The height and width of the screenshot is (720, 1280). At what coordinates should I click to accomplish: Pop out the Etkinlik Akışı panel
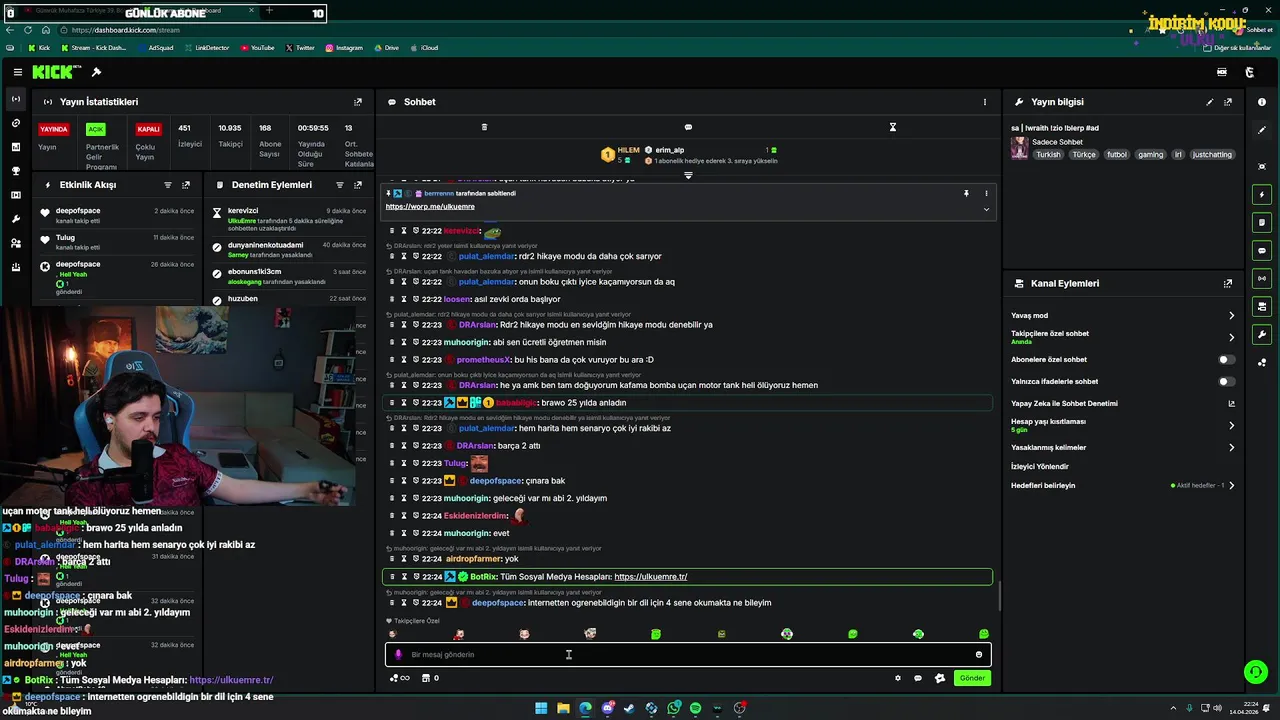[x=186, y=185]
